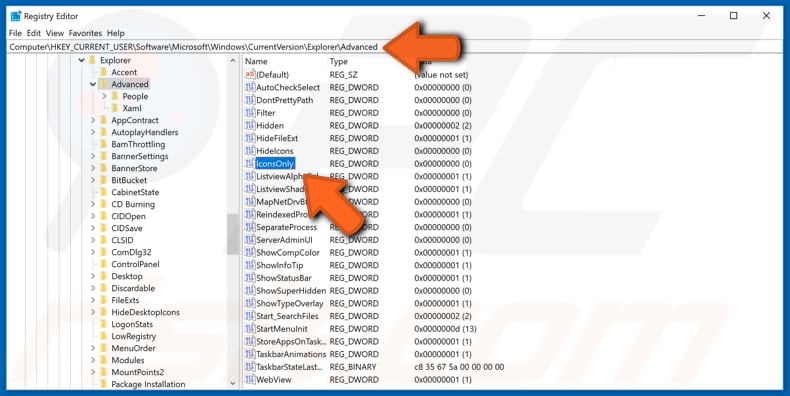Collapse the Explorer tree node

tap(82, 60)
